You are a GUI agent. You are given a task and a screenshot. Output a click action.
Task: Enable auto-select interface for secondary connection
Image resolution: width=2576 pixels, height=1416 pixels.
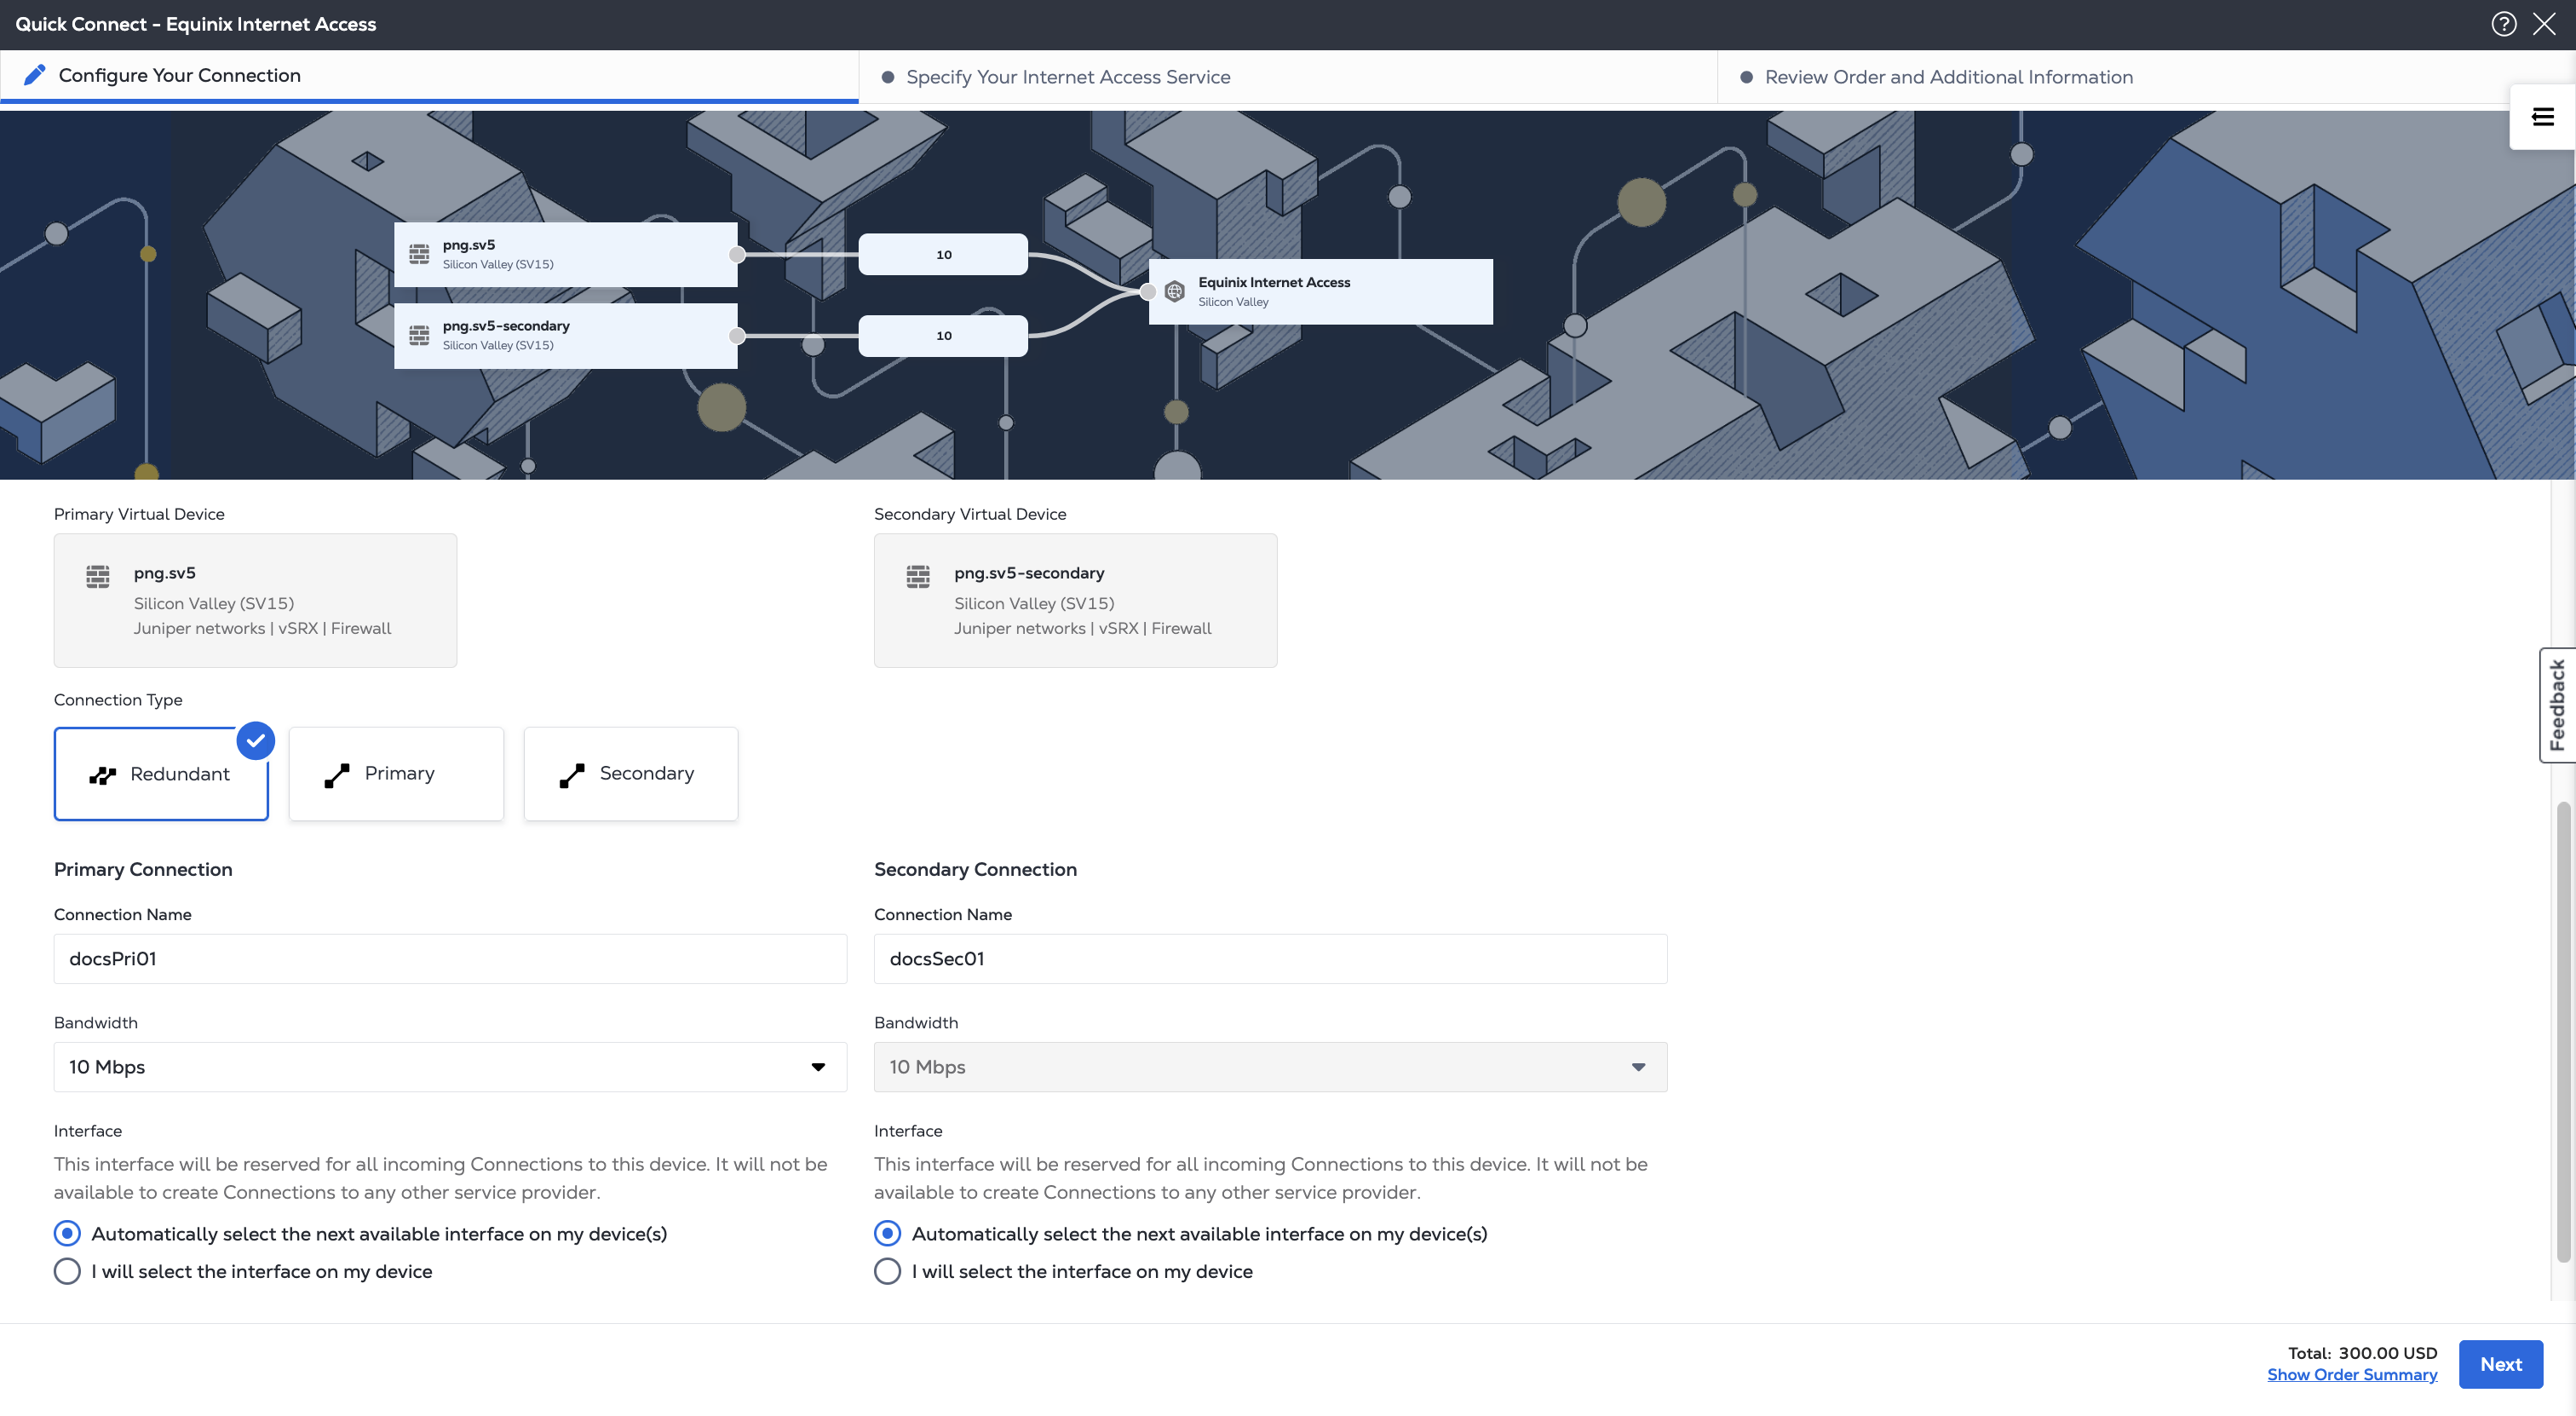point(887,1233)
